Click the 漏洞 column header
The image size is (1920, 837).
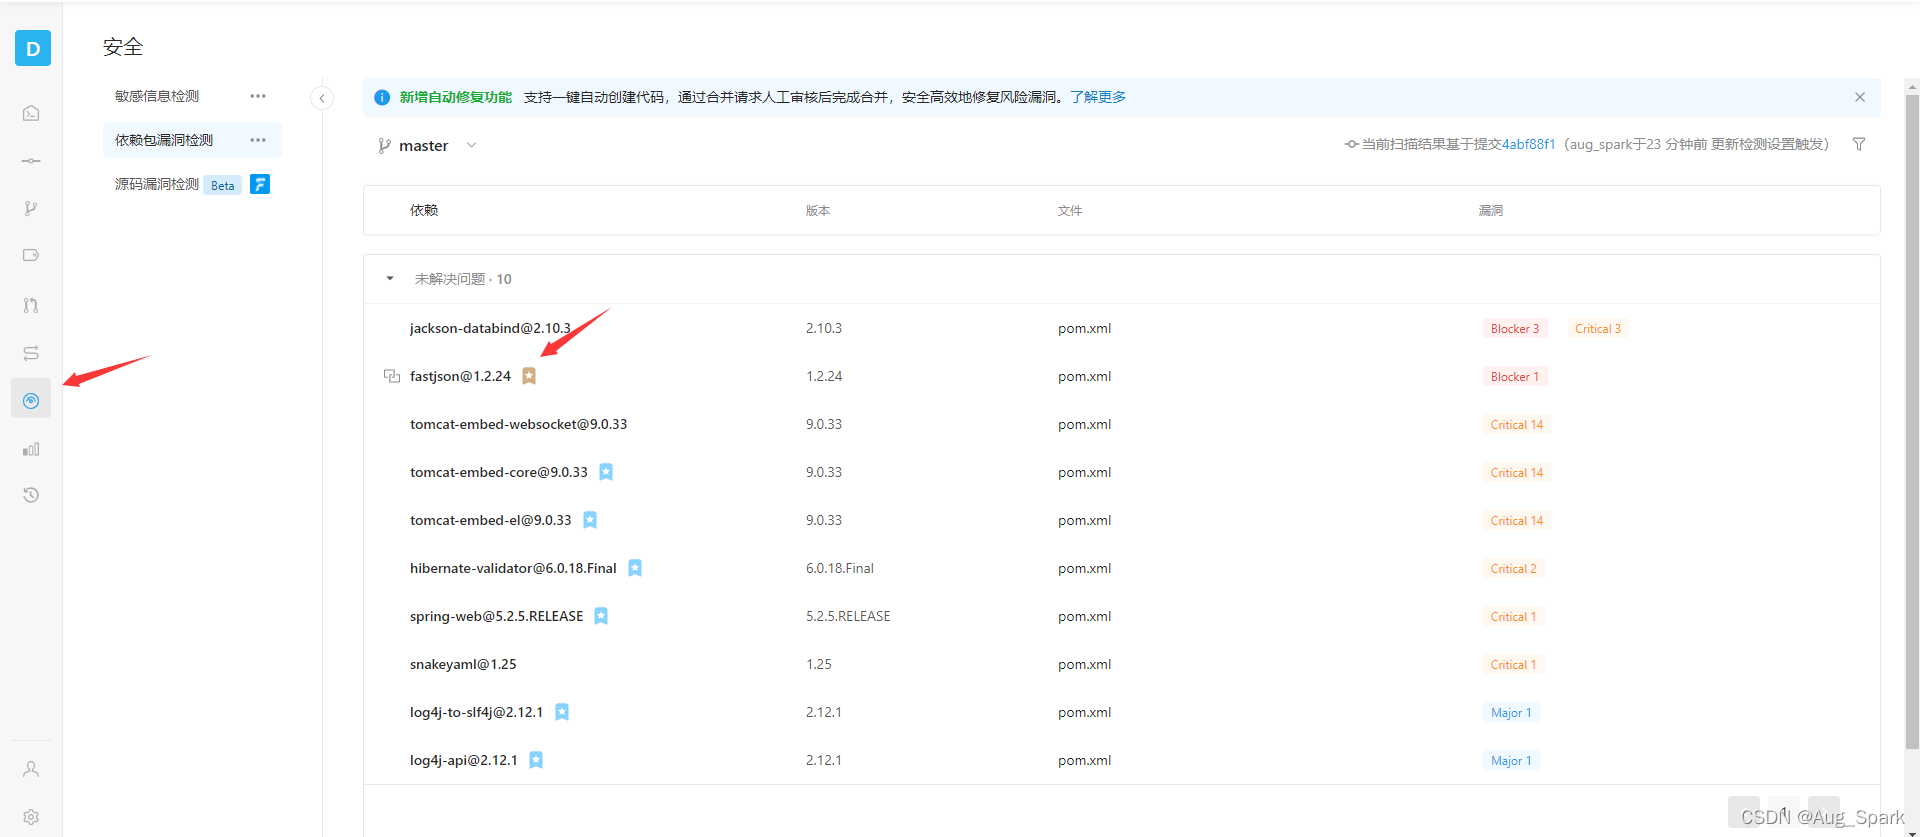pos(1491,210)
